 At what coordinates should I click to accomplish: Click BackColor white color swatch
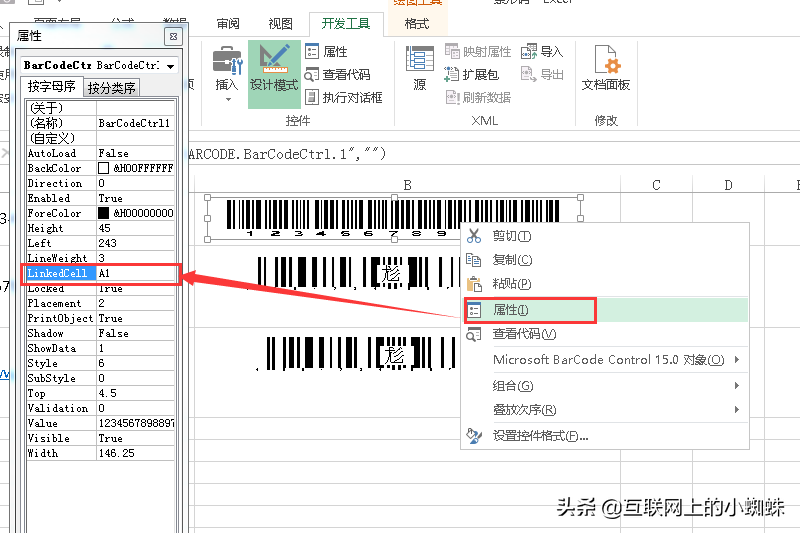(104, 168)
